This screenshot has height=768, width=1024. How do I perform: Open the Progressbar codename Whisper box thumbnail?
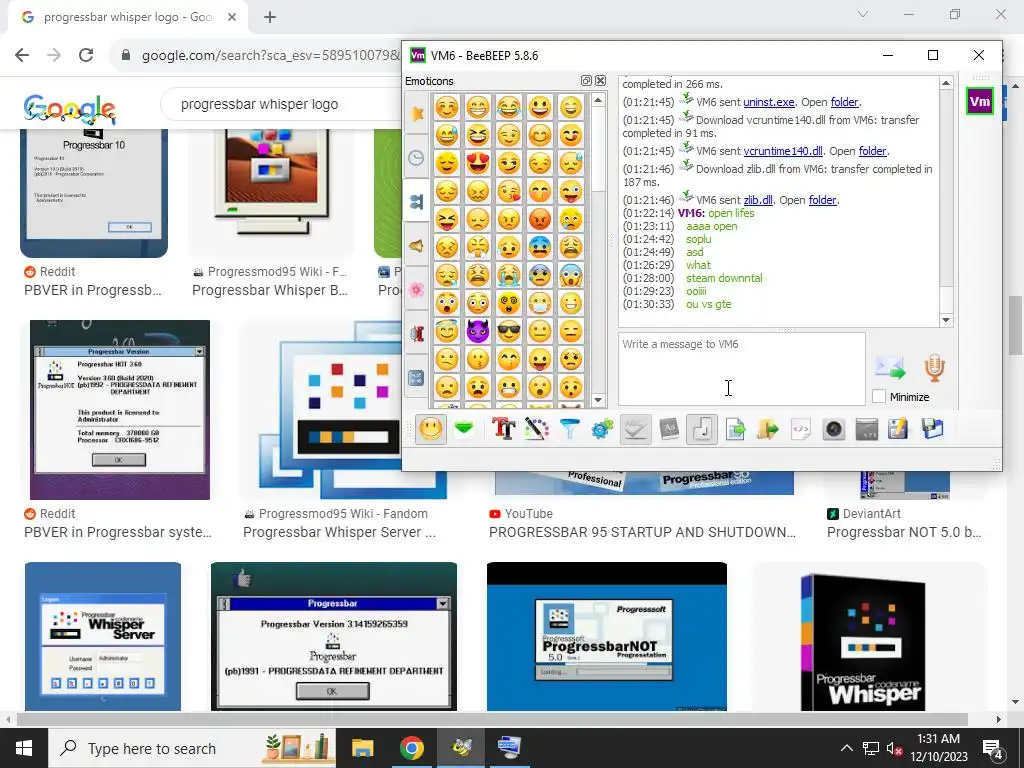click(870, 637)
